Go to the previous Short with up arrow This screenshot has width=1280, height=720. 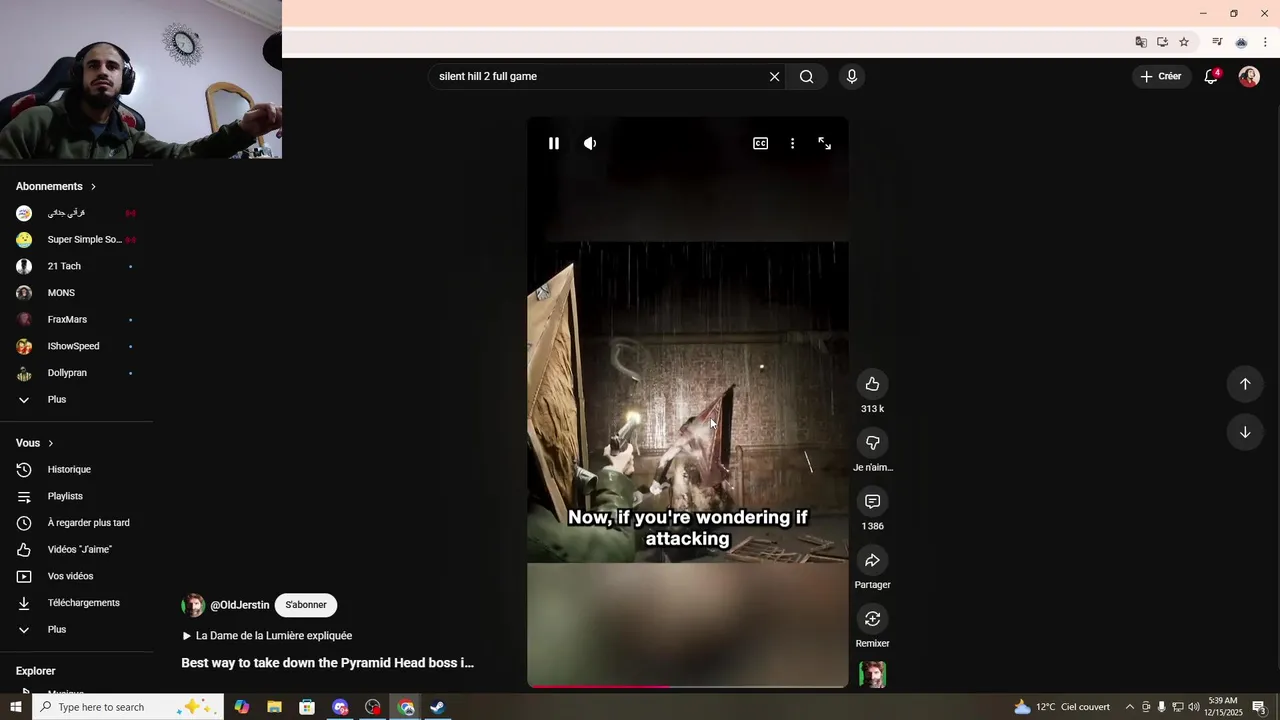pyautogui.click(x=1245, y=384)
